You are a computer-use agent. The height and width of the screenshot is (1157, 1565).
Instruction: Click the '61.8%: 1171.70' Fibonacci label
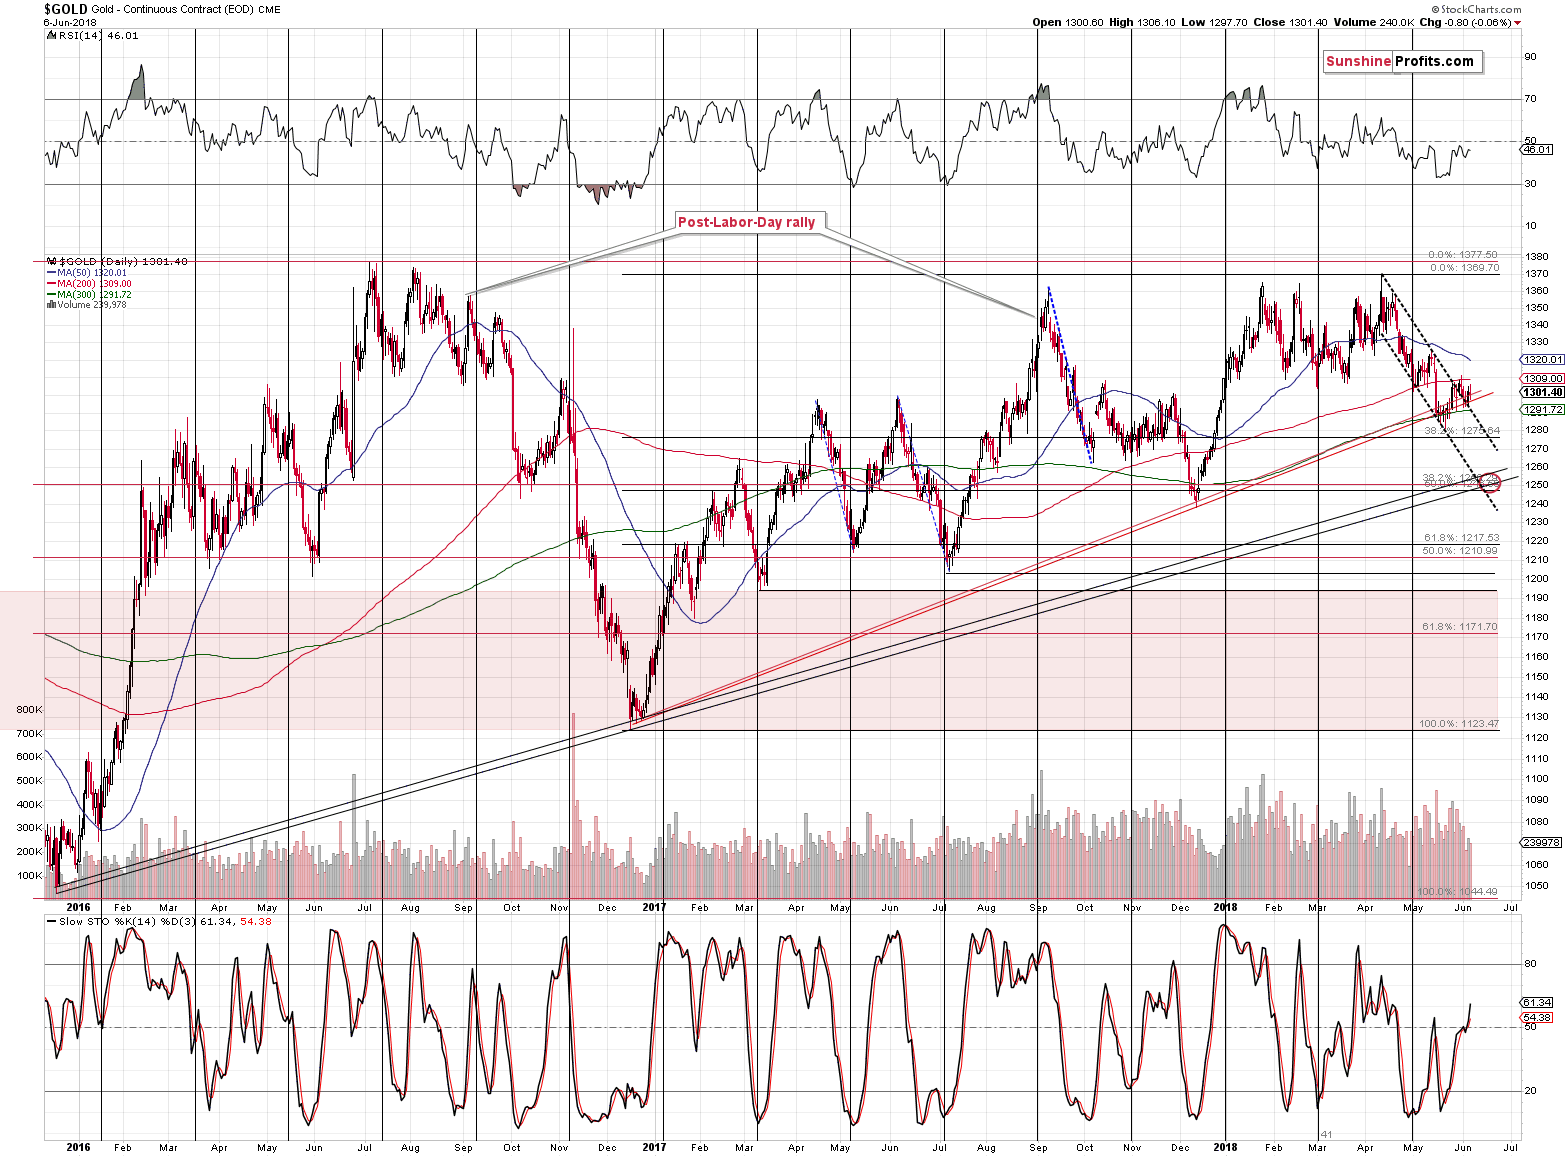pyautogui.click(x=1461, y=627)
